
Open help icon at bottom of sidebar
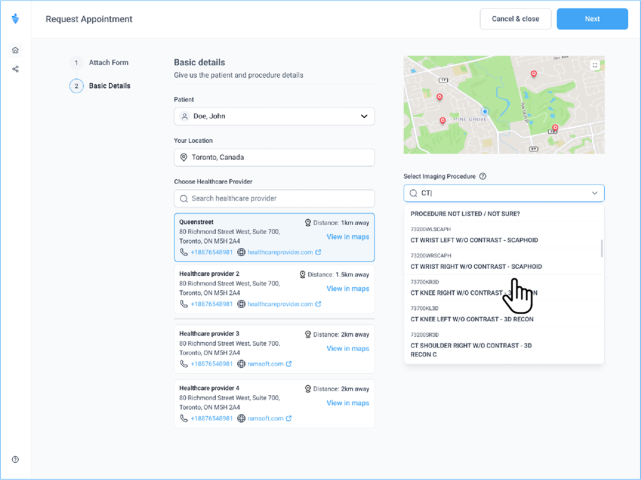coord(15,460)
